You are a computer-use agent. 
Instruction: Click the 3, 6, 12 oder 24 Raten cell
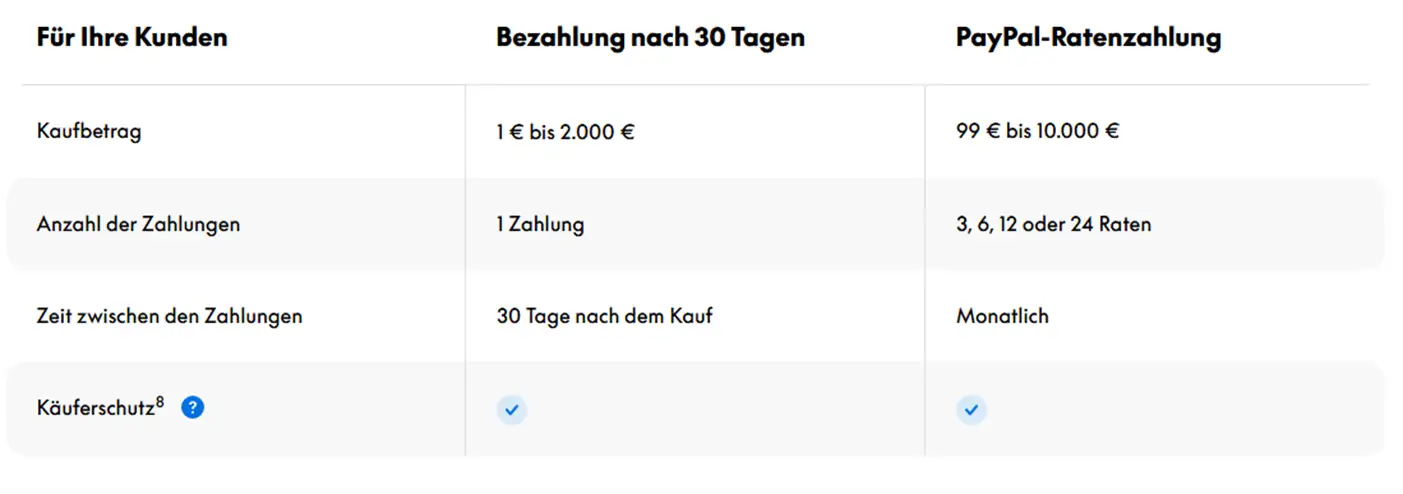coord(1054,224)
